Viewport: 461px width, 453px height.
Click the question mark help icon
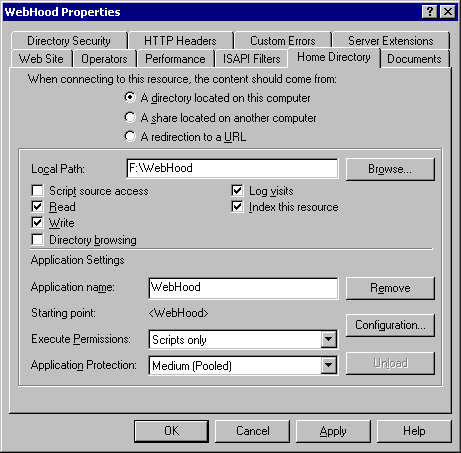(430, 12)
